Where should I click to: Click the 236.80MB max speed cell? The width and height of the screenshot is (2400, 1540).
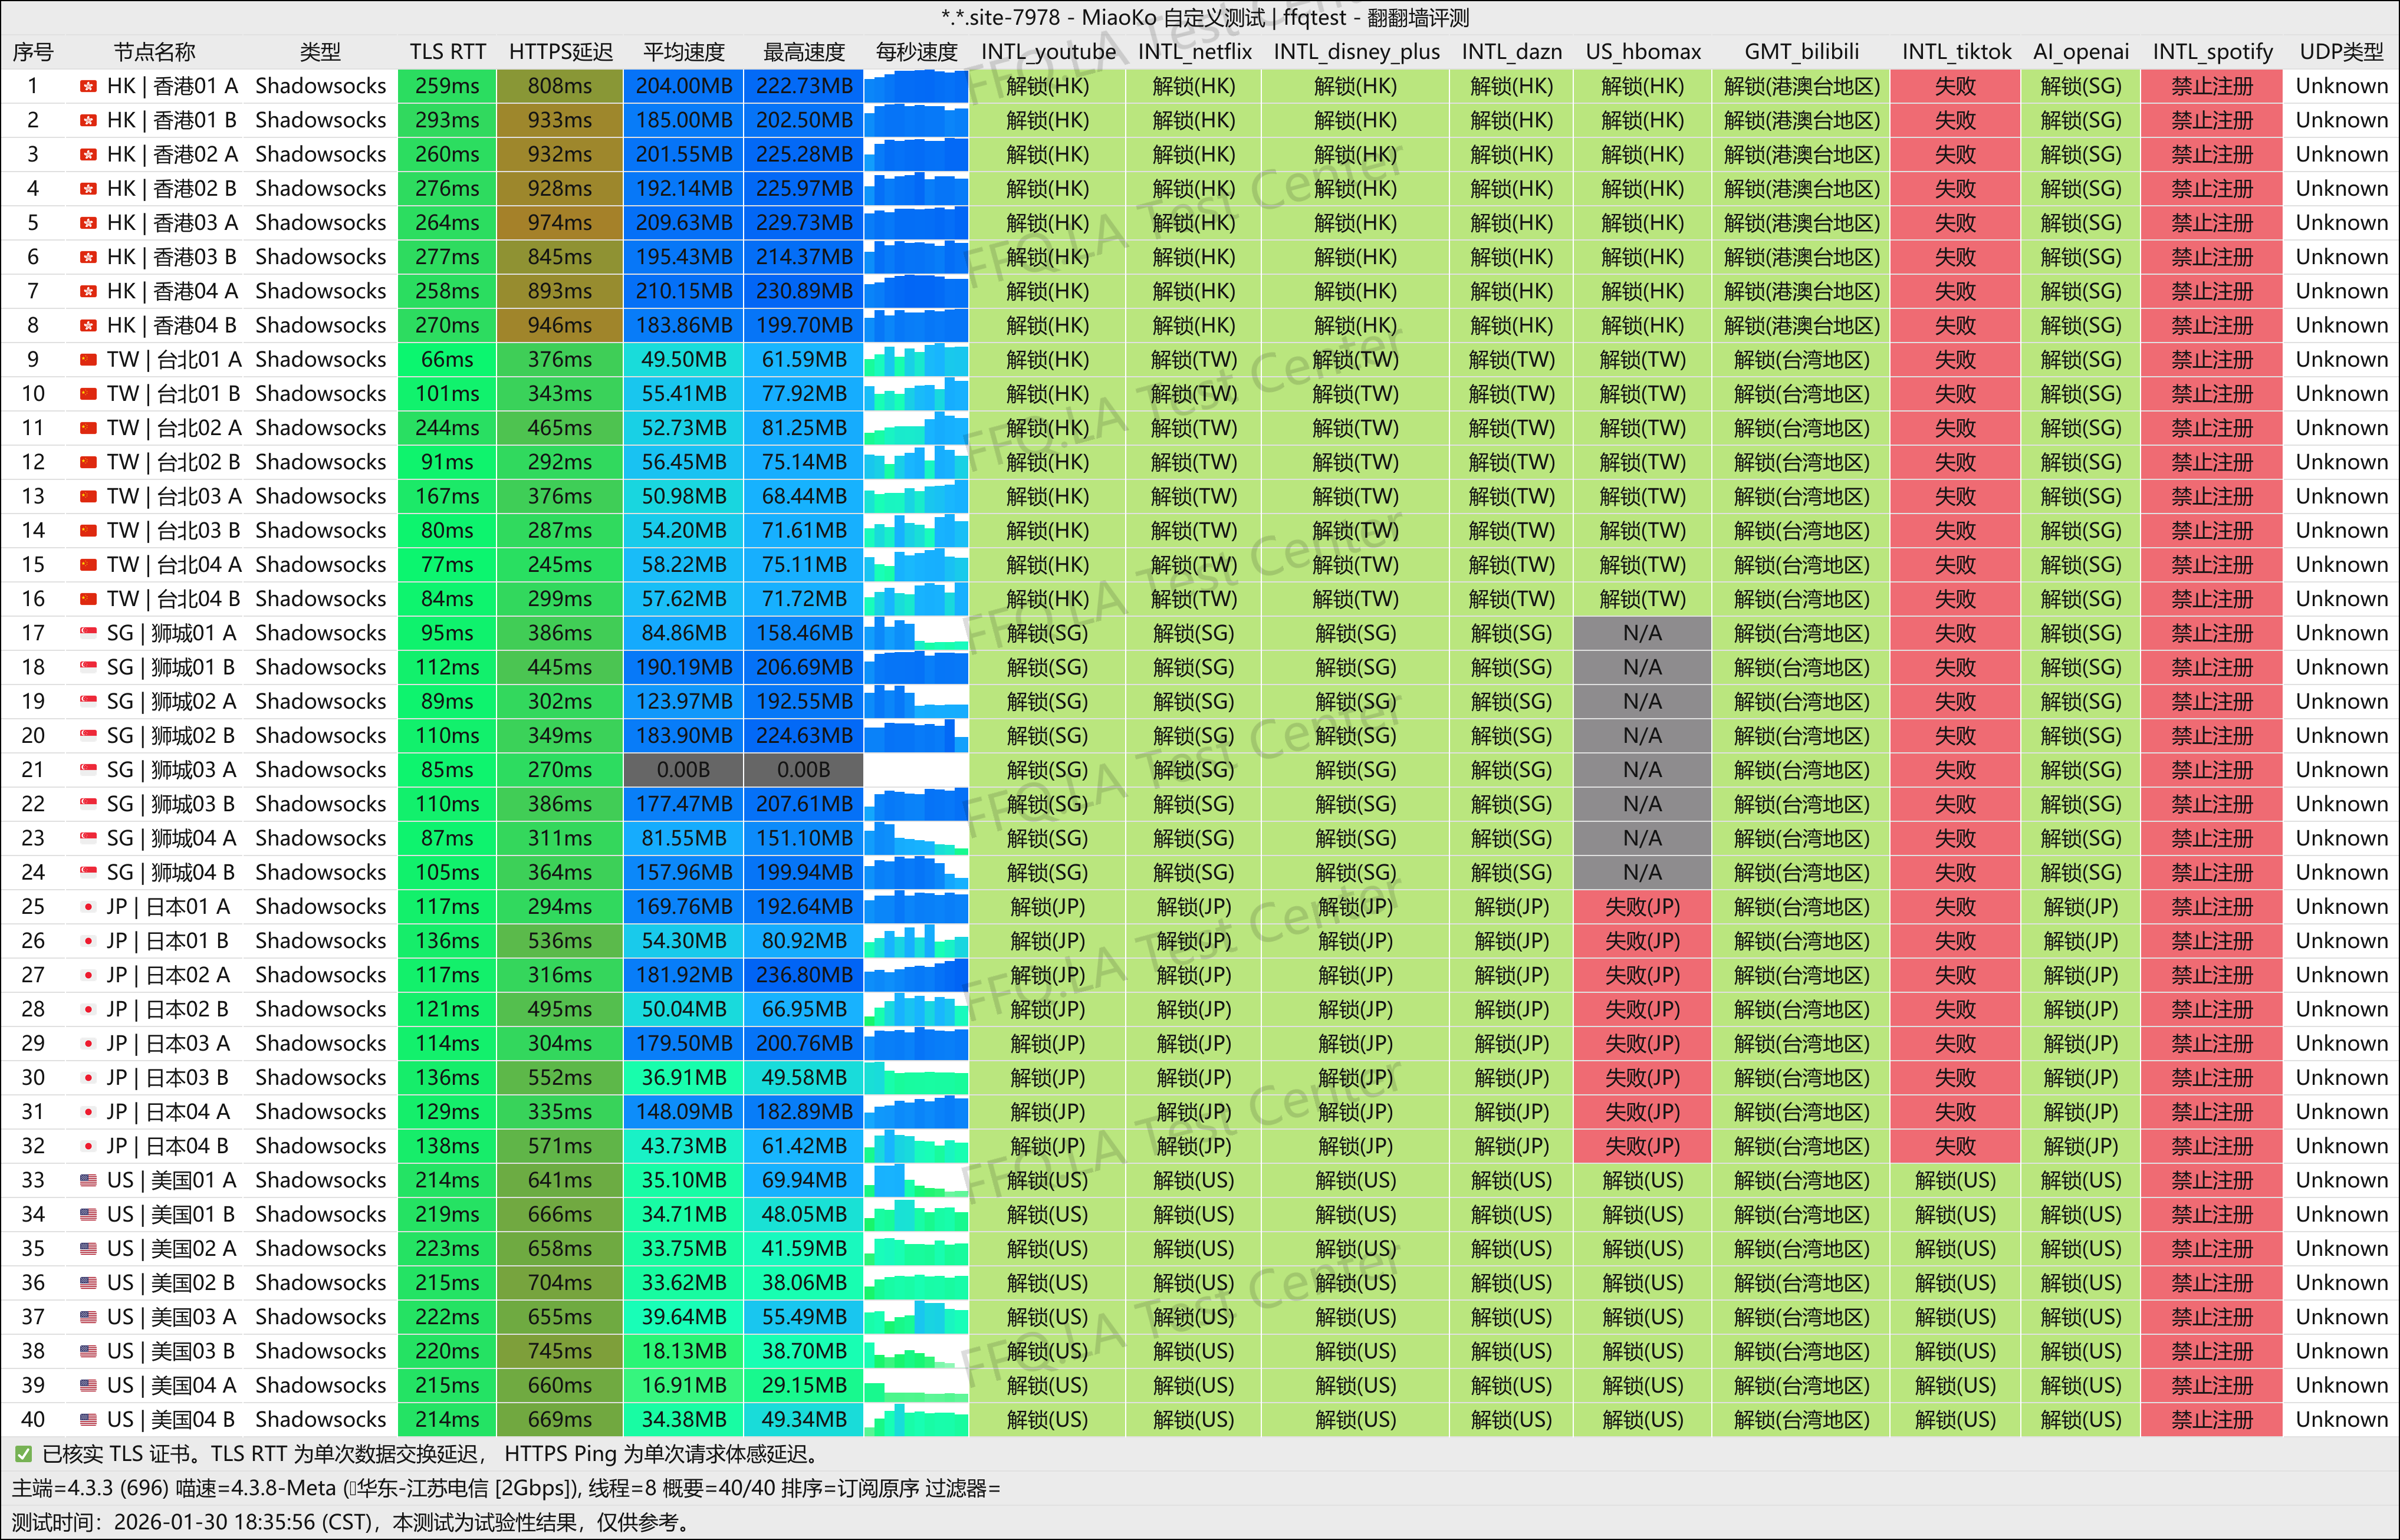click(804, 975)
